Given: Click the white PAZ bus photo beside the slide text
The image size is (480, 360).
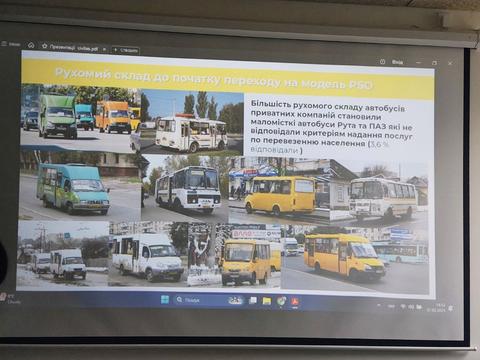Looking at the screenshot, I should (192, 123).
